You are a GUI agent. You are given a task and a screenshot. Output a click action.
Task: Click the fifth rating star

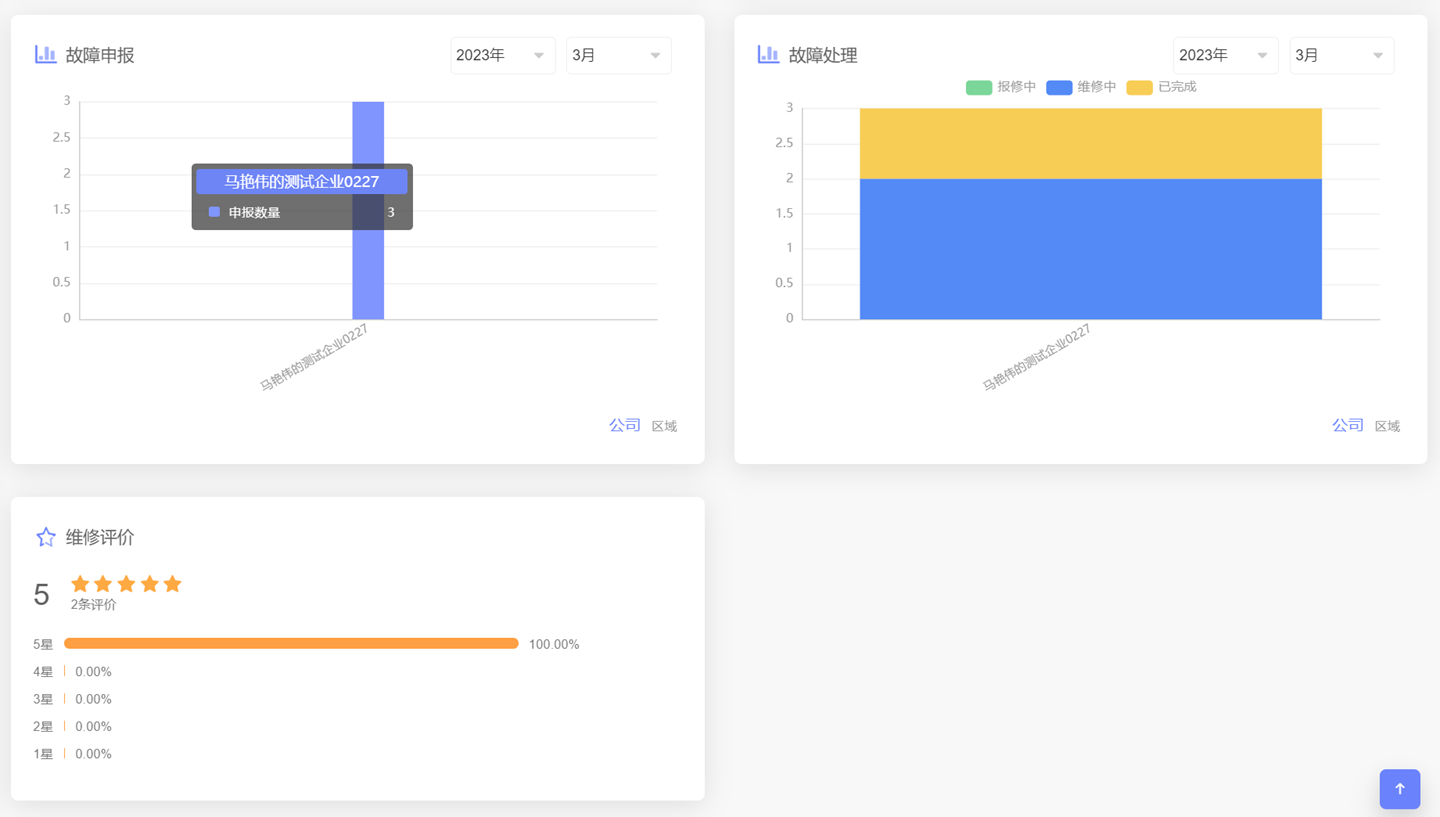point(172,584)
